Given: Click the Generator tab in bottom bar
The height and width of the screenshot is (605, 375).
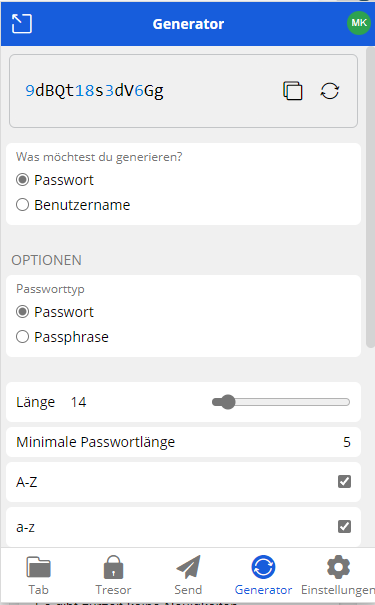Looking at the screenshot, I should click(x=264, y=575).
